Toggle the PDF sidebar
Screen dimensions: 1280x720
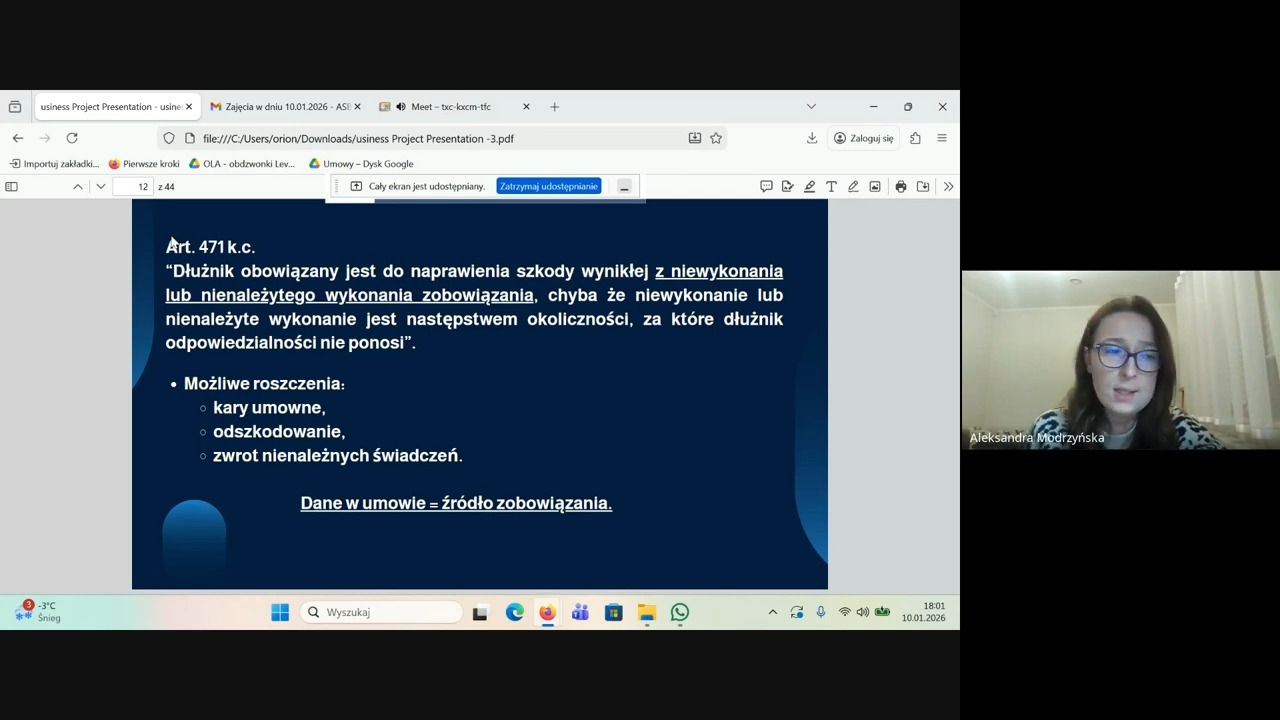click(12, 187)
